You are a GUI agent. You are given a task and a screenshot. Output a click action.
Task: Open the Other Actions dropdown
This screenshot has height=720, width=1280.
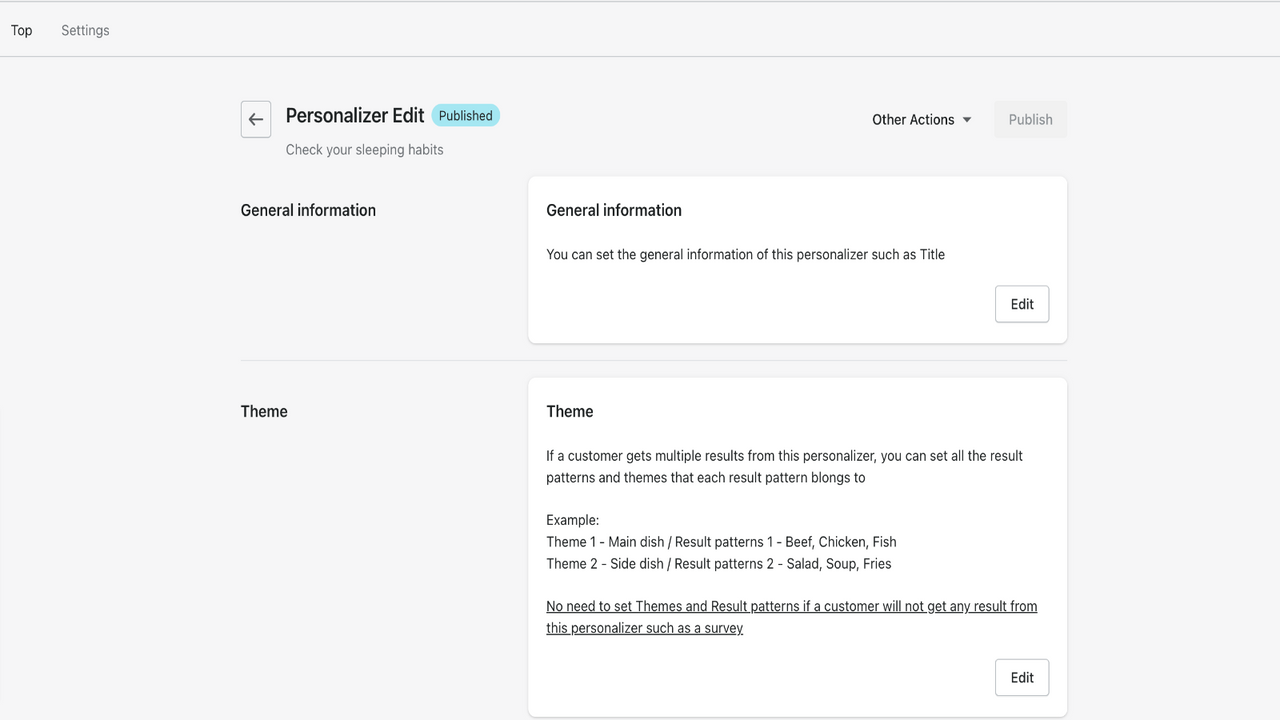(x=913, y=119)
